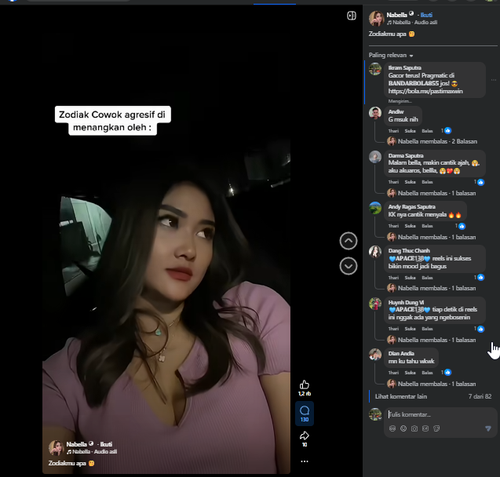Send the comment with arrow icon

click(488, 429)
